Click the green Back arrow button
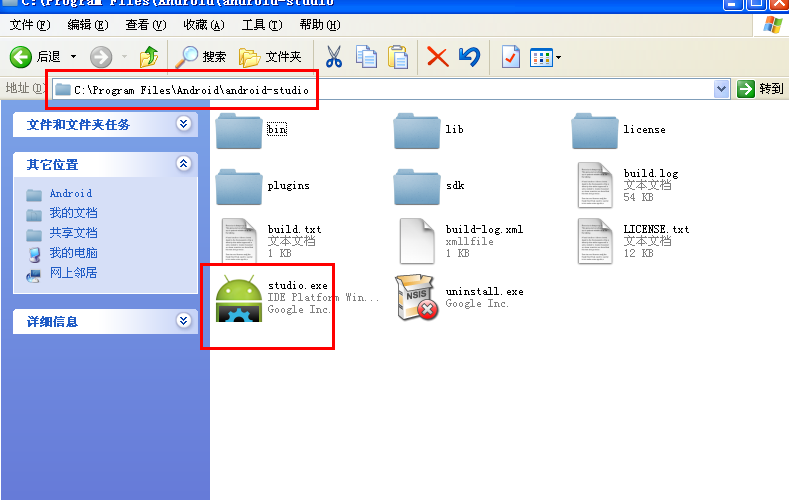This screenshot has width=789, height=500. pyautogui.click(x=21, y=57)
